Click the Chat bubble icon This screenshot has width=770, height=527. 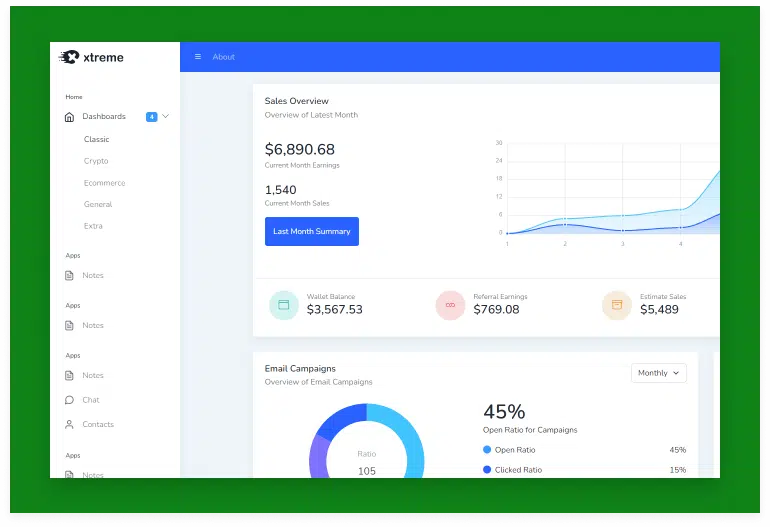[x=69, y=400]
